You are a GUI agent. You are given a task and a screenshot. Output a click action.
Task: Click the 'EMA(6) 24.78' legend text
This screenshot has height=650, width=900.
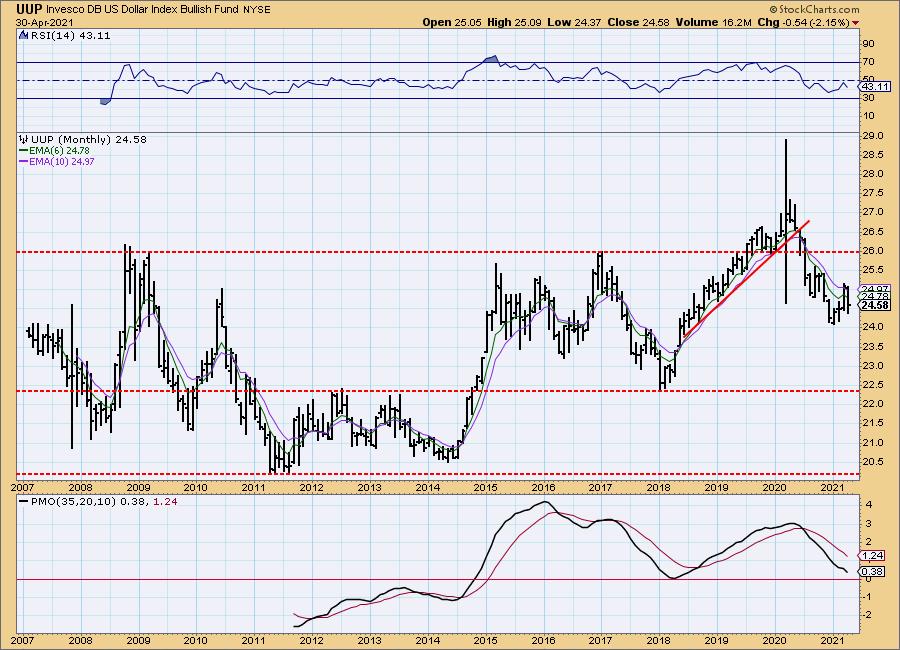point(59,150)
